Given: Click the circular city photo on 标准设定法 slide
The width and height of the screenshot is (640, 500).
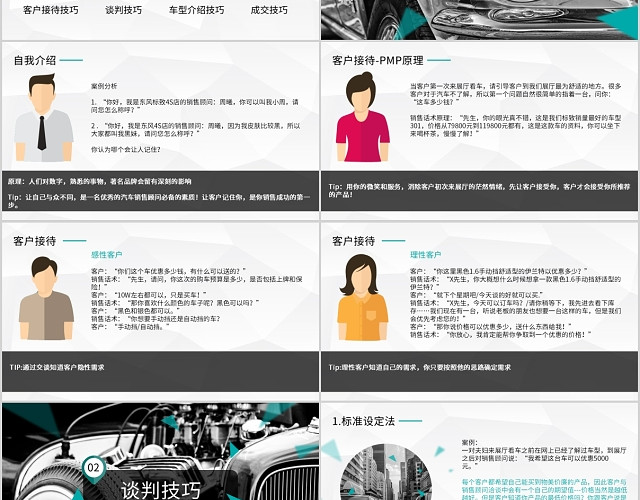Looking at the screenshot, I should point(386,472).
